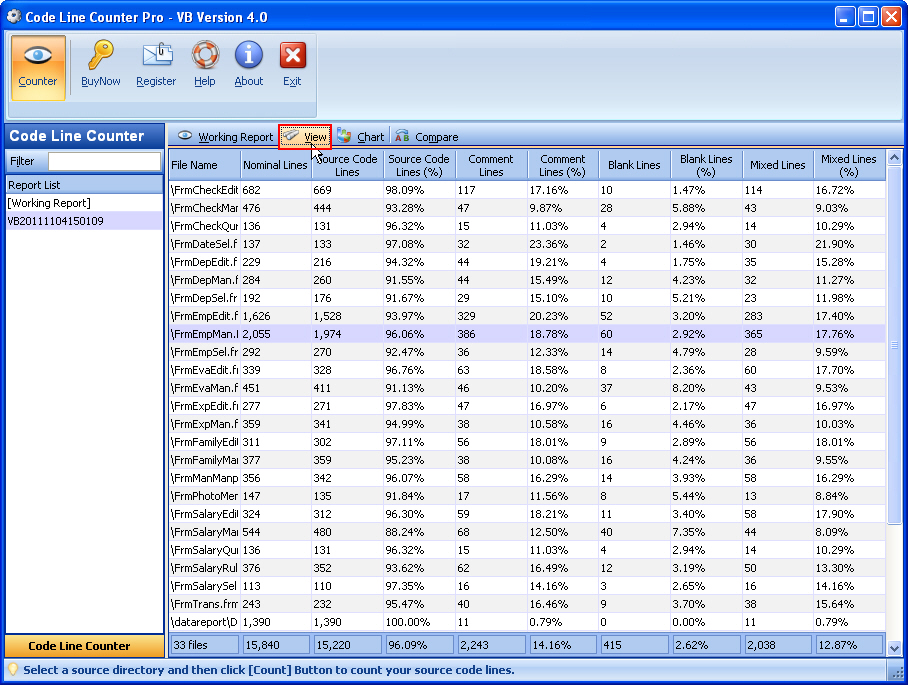
Task: Click the Code Line Counter bottom bar button
Action: (85, 646)
